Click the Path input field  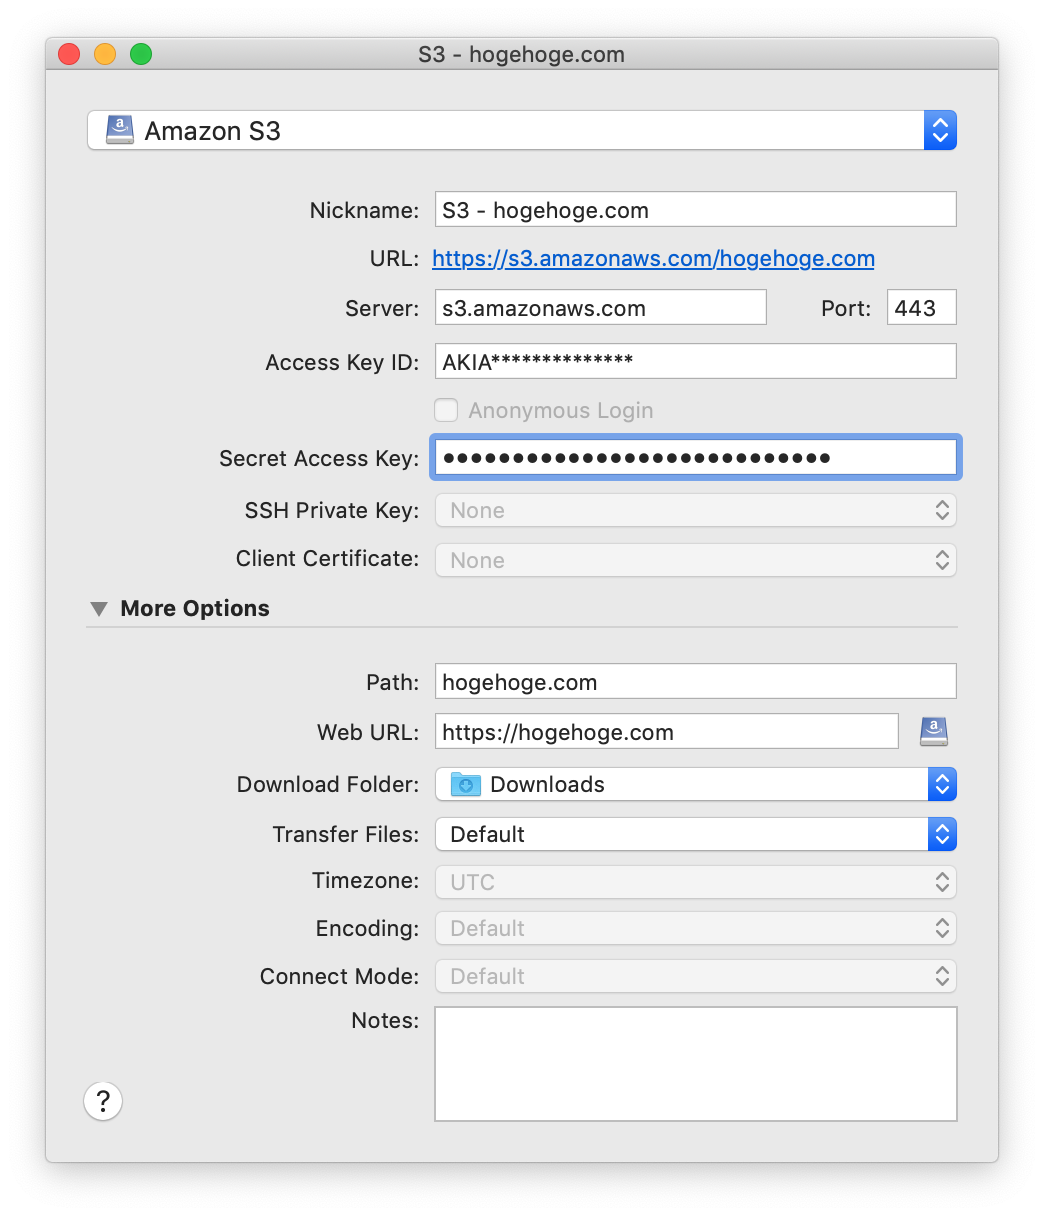point(696,682)
